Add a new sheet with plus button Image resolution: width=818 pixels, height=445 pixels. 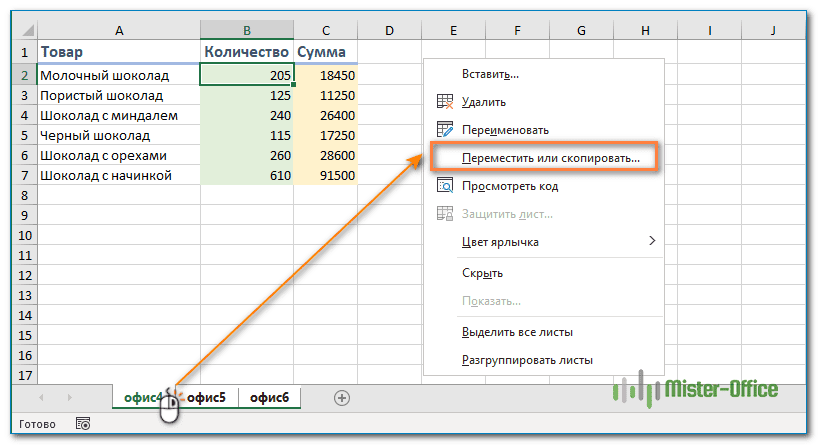coord(342,398)
